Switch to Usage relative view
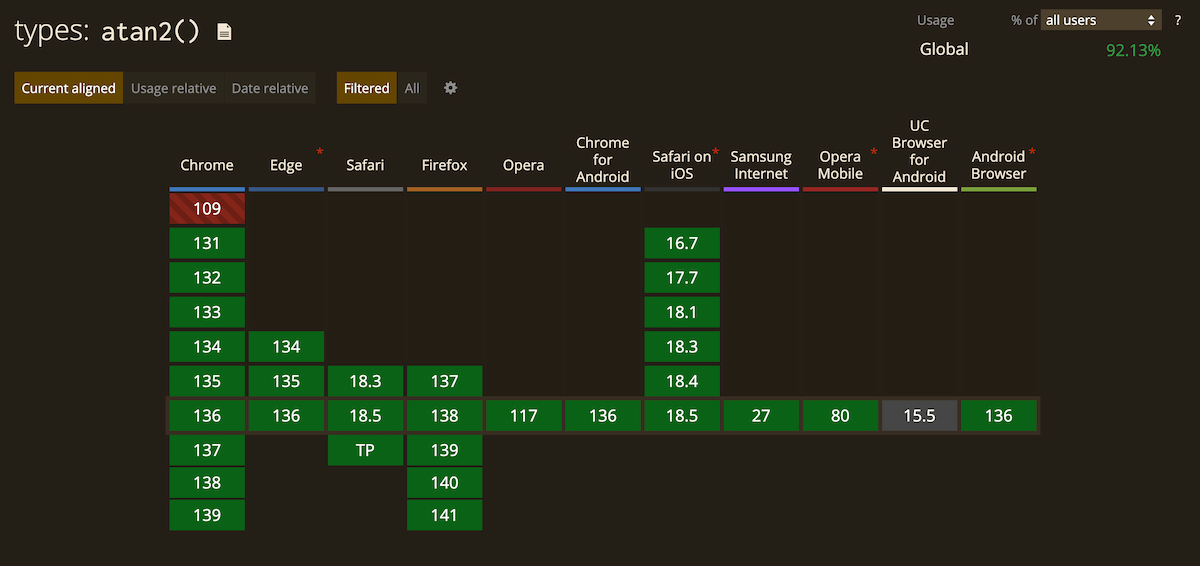The image size is (1200, 566). [x=173, y=88]
